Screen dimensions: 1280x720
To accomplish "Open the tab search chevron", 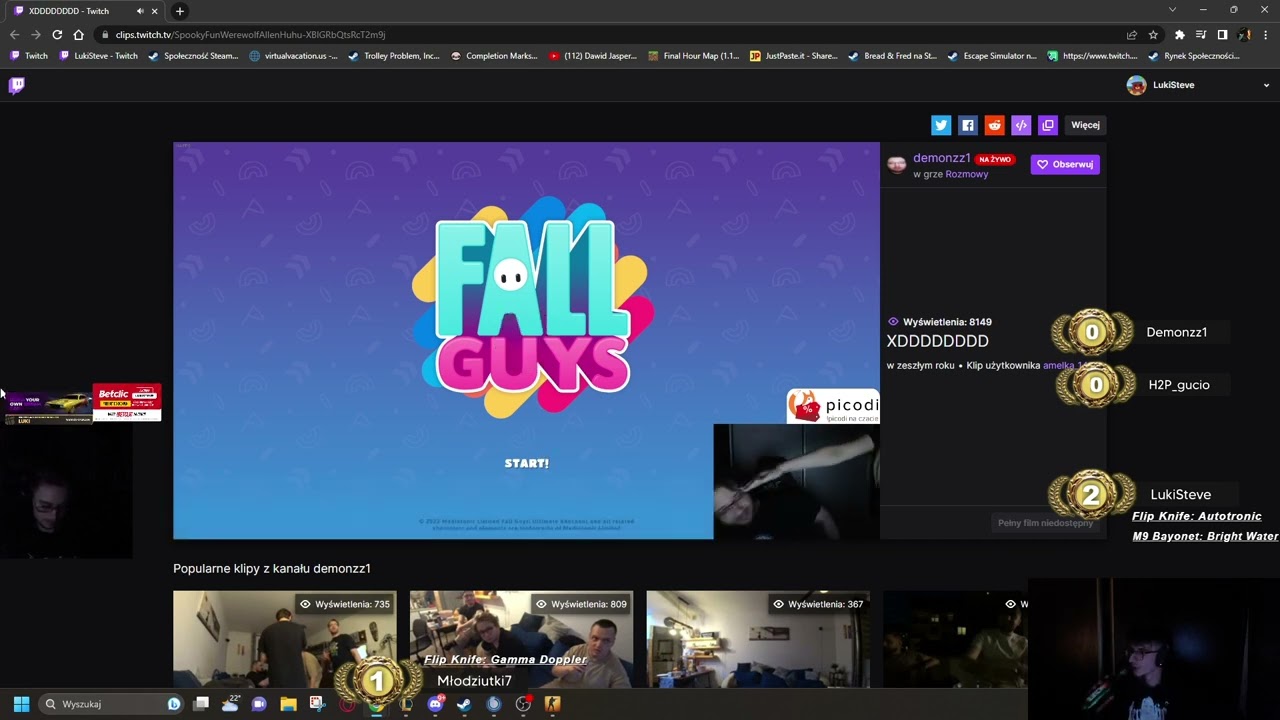I will [1172, 10].
